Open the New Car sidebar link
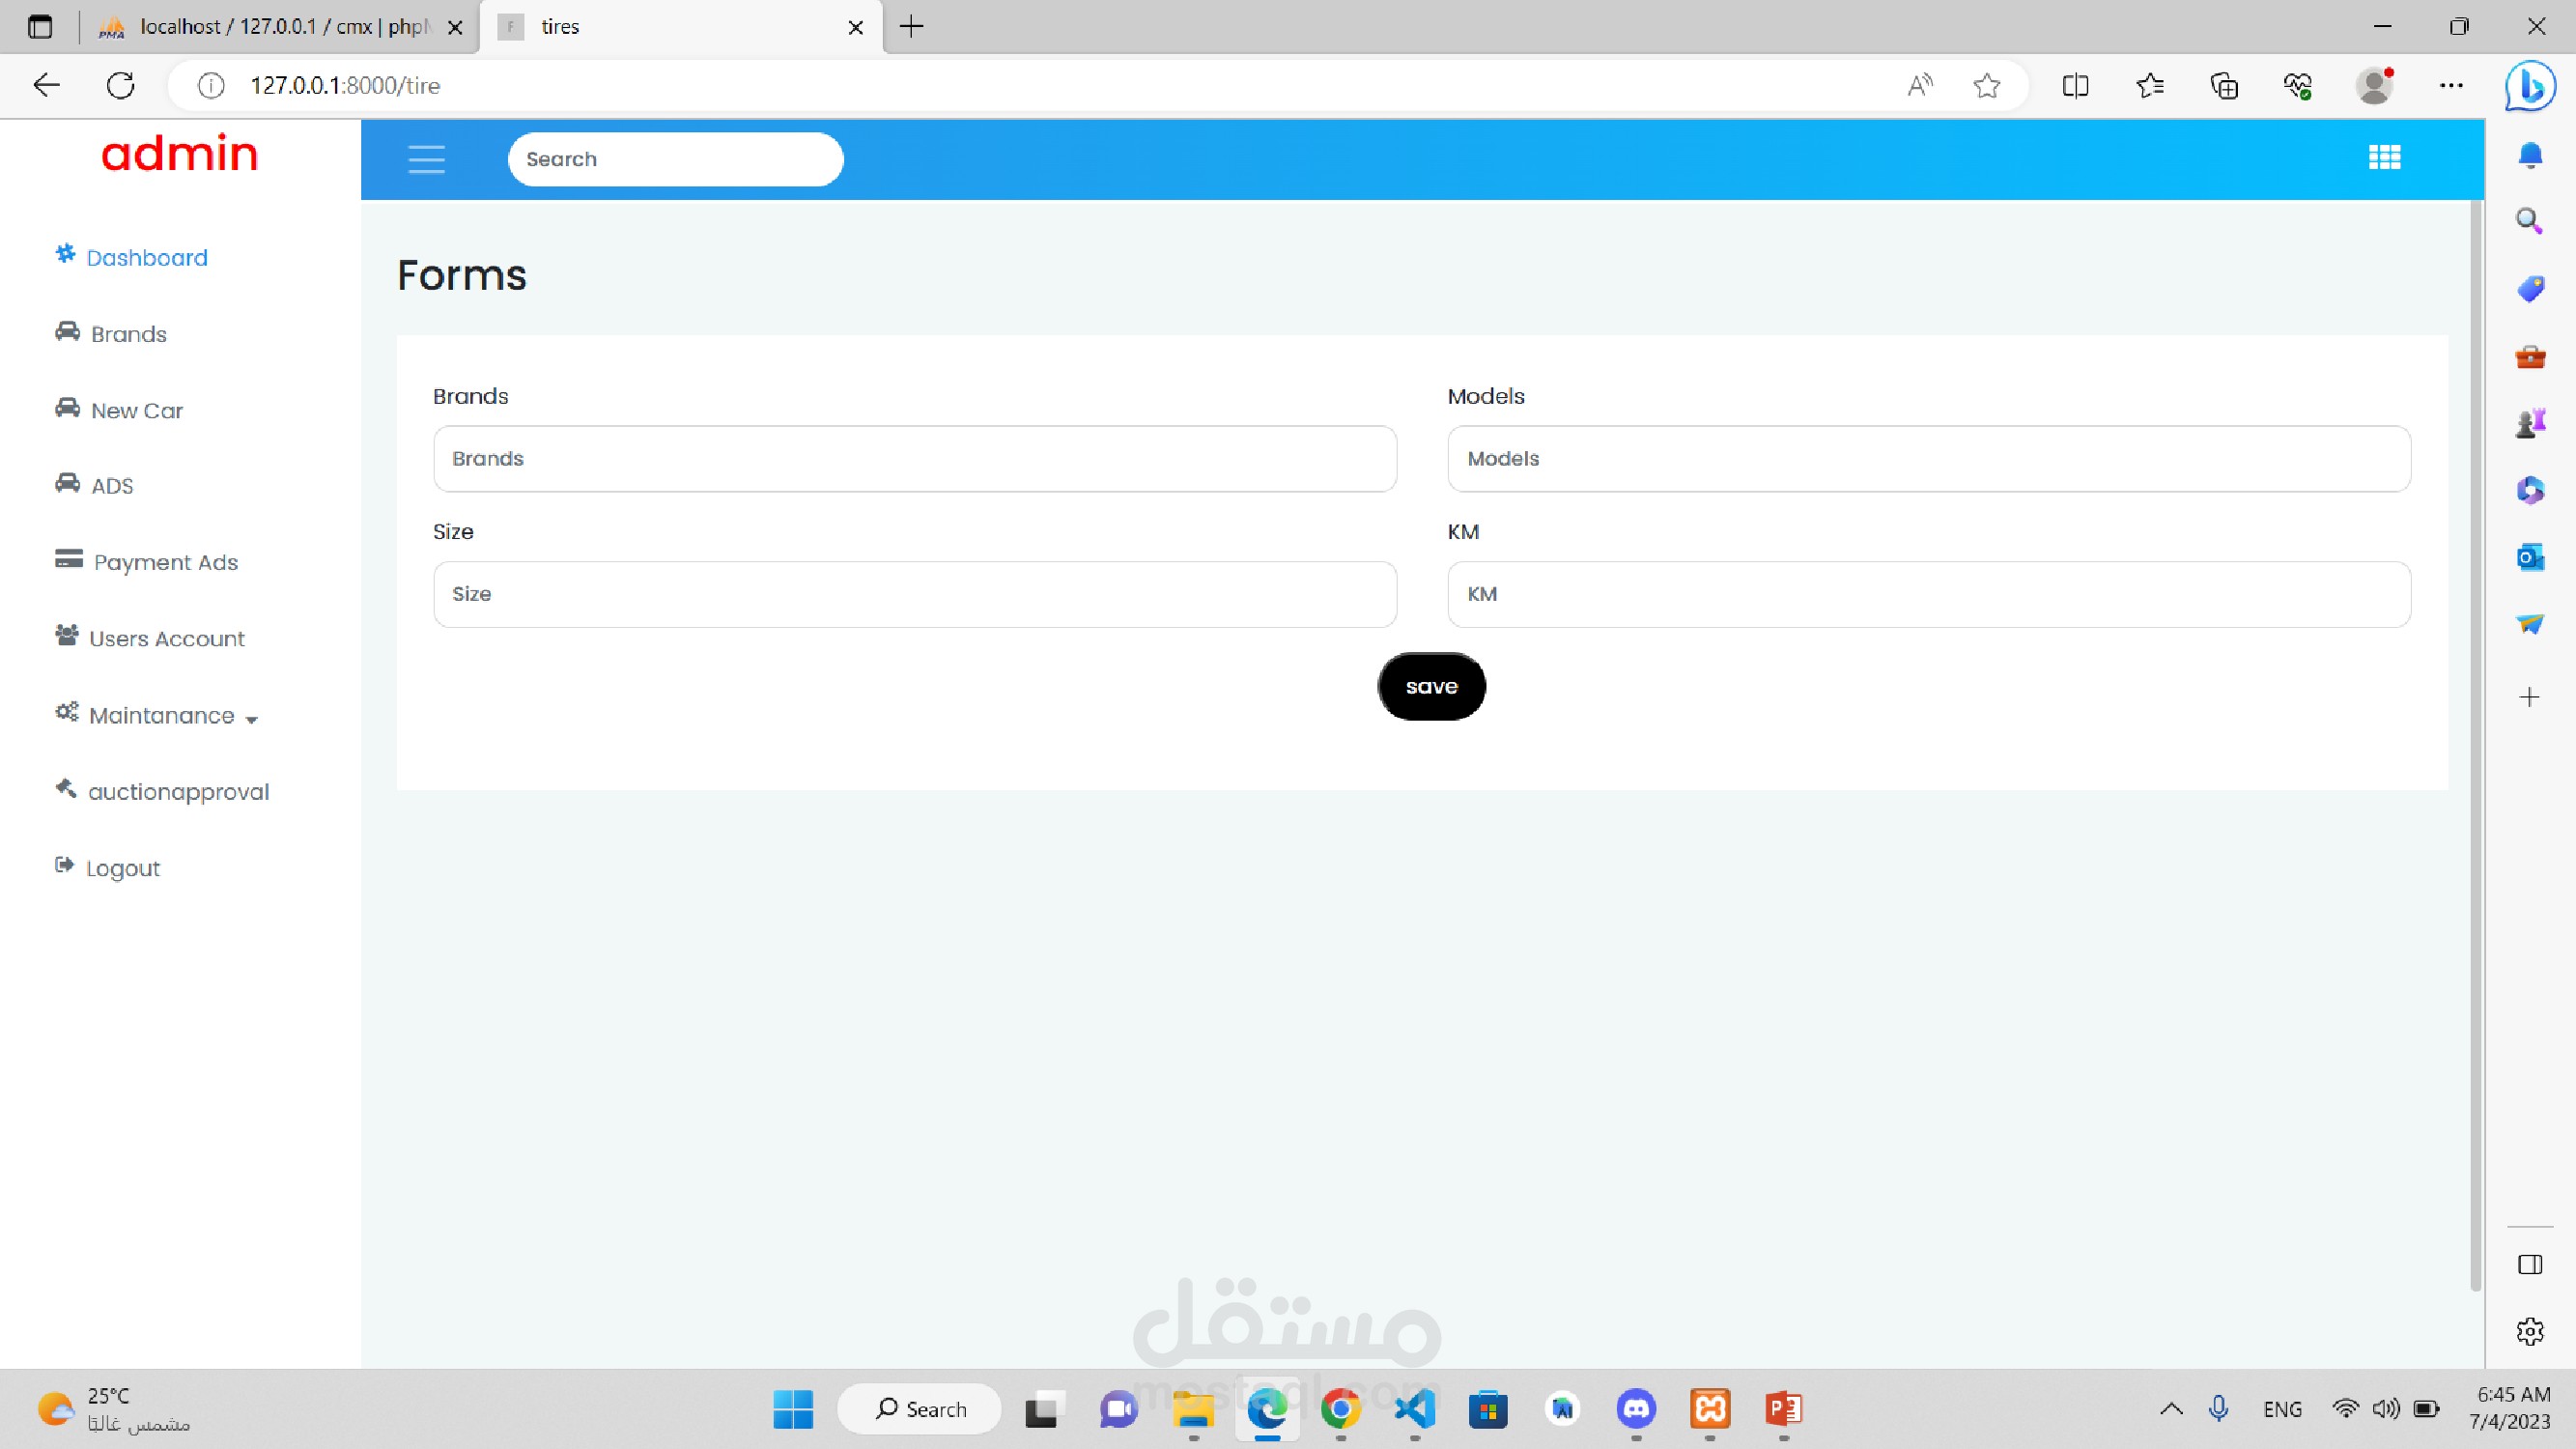The width and height of the screenshot is (2576, 1449). point(137,411)
